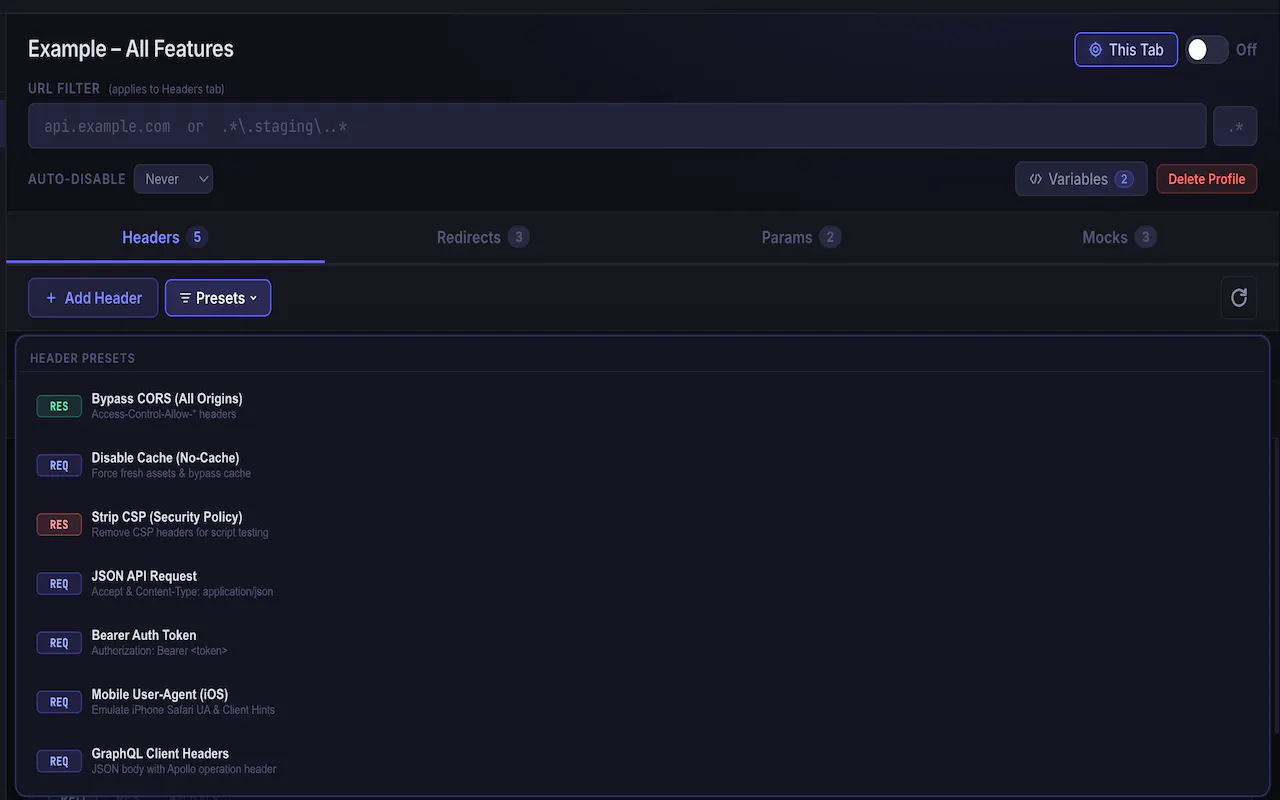
Task: Open the Variables panel
Action: click(1081, 179)
